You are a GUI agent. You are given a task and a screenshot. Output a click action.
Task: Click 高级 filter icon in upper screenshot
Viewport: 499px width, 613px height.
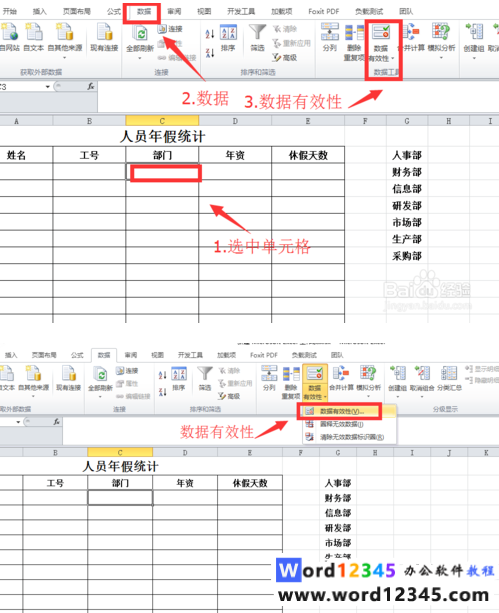click(277, 57)
